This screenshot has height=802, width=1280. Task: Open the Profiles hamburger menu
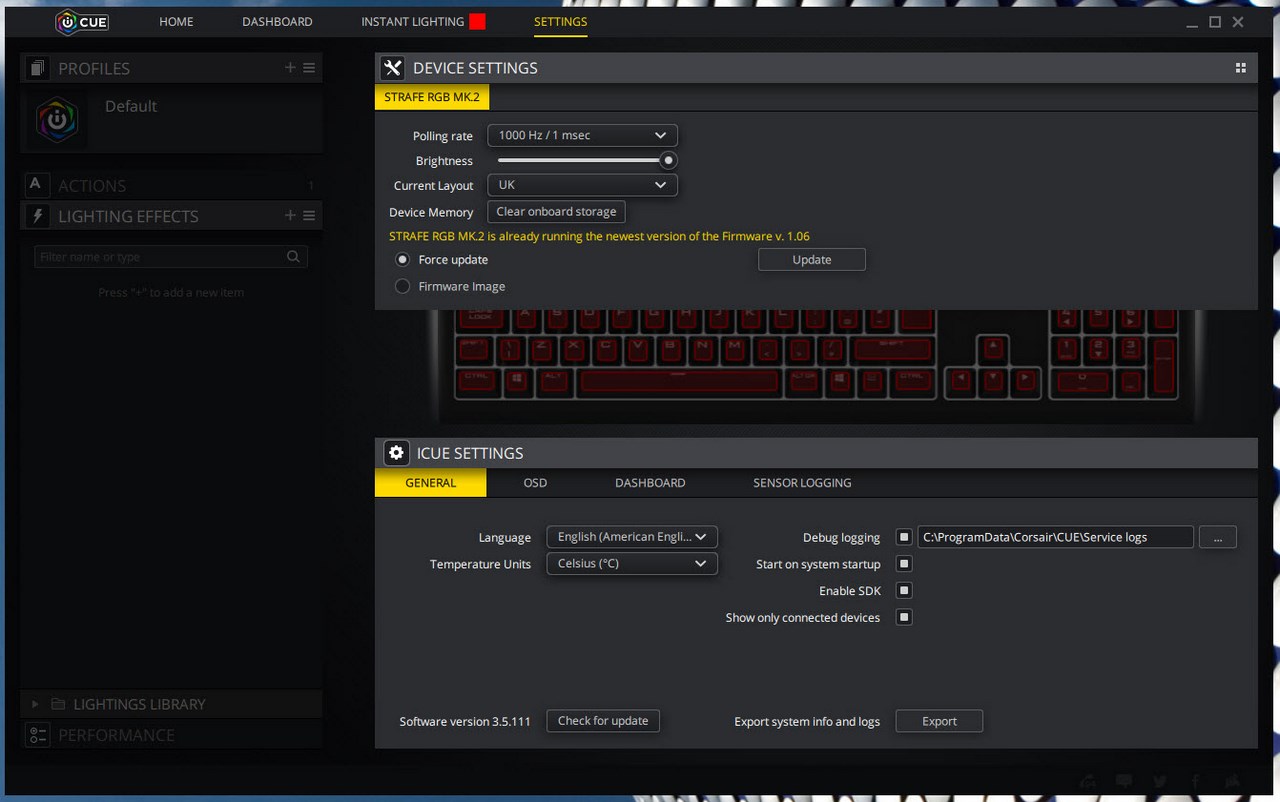coord(309,68)
